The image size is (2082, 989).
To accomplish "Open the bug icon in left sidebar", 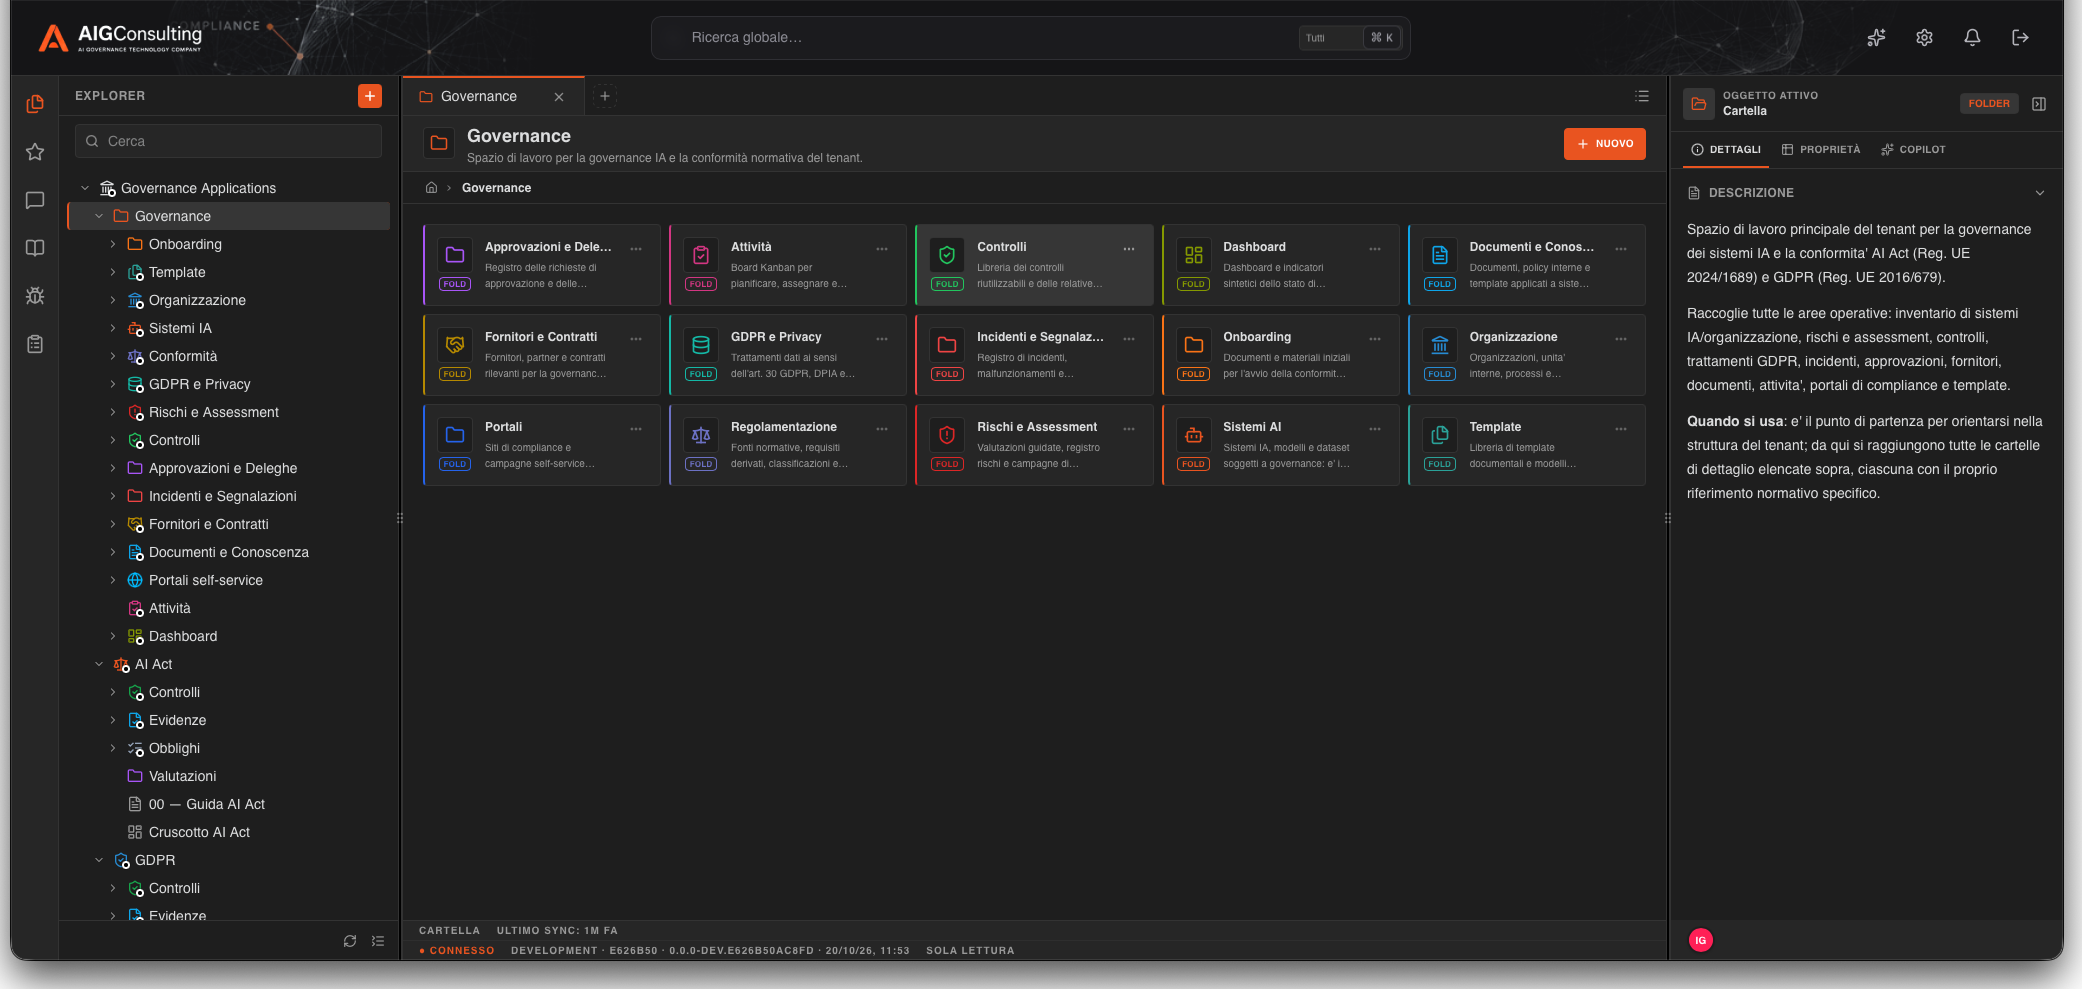I will (x=35, y=296).
